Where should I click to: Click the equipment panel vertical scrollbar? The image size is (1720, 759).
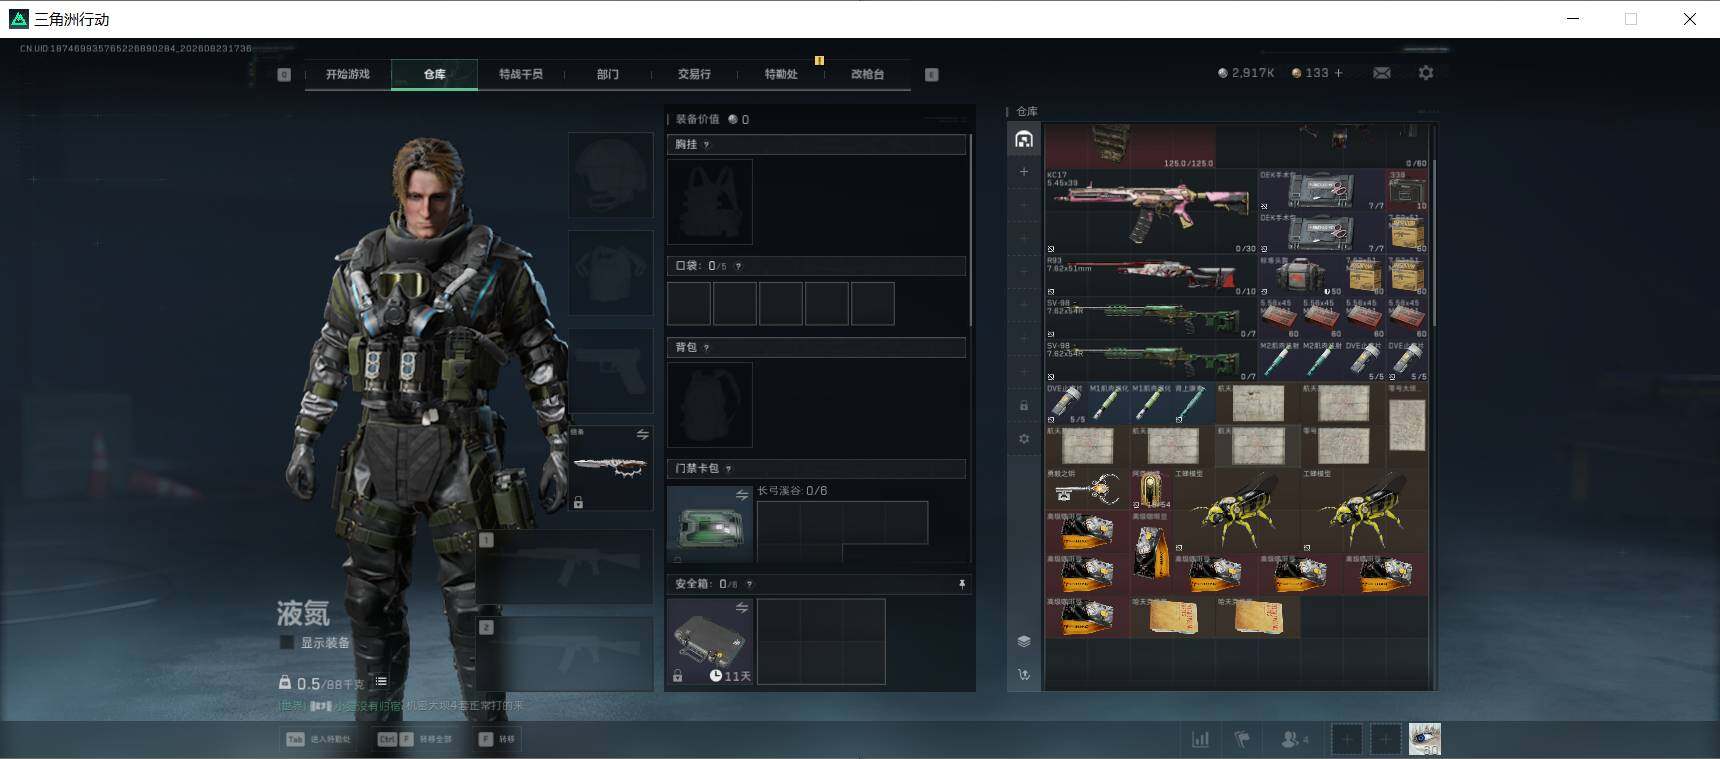point(971,230)
